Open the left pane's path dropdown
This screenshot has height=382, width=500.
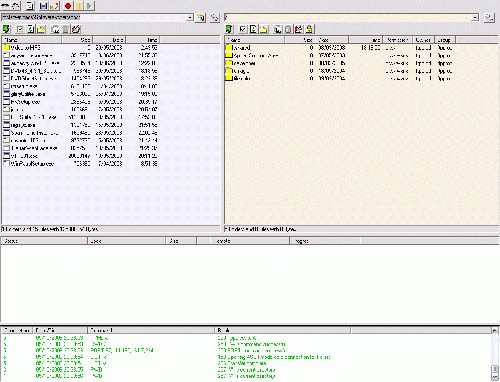coord(190,17)
